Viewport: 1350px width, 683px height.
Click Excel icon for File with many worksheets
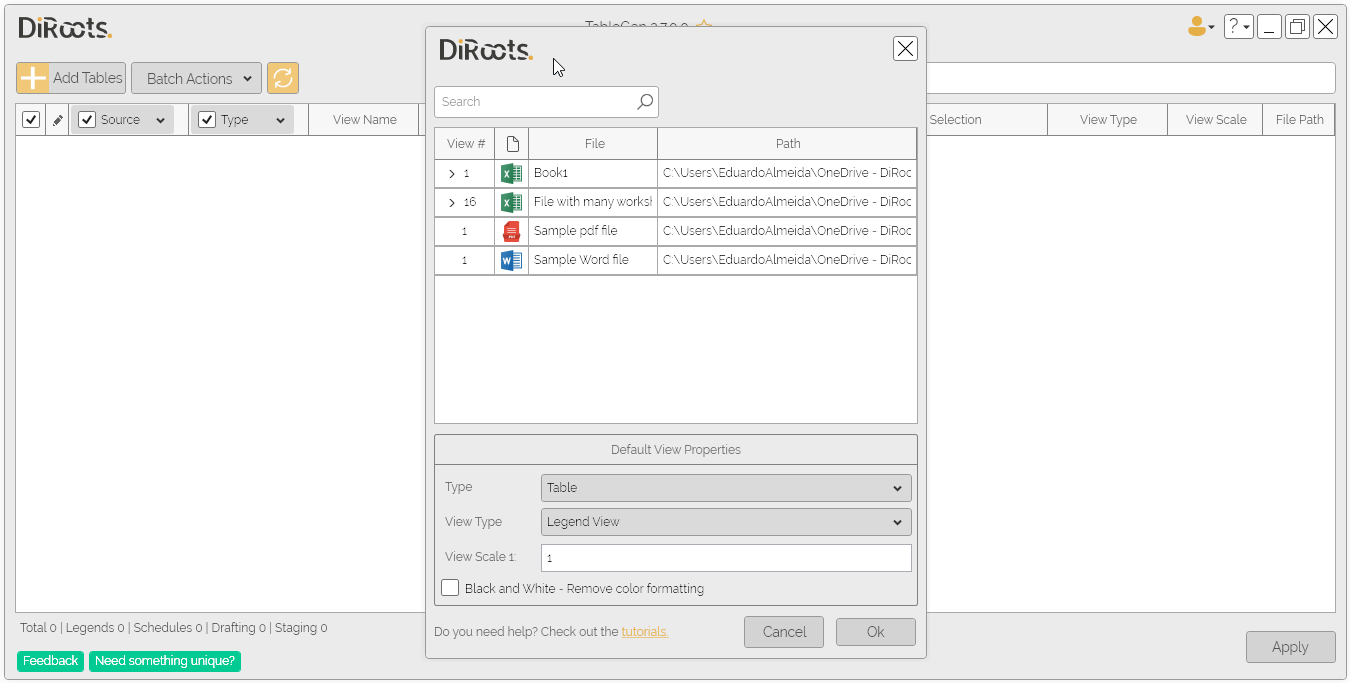[511, 202]
